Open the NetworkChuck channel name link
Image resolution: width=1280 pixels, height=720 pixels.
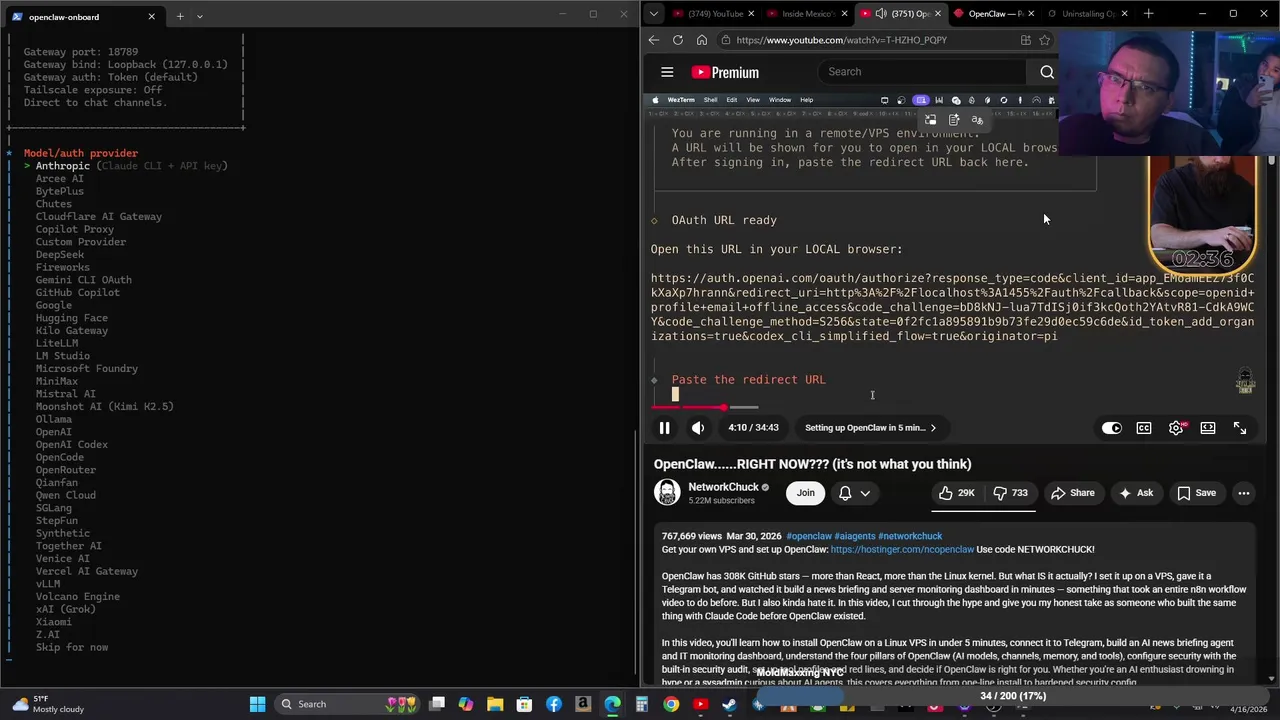click(x=723, y=487)
